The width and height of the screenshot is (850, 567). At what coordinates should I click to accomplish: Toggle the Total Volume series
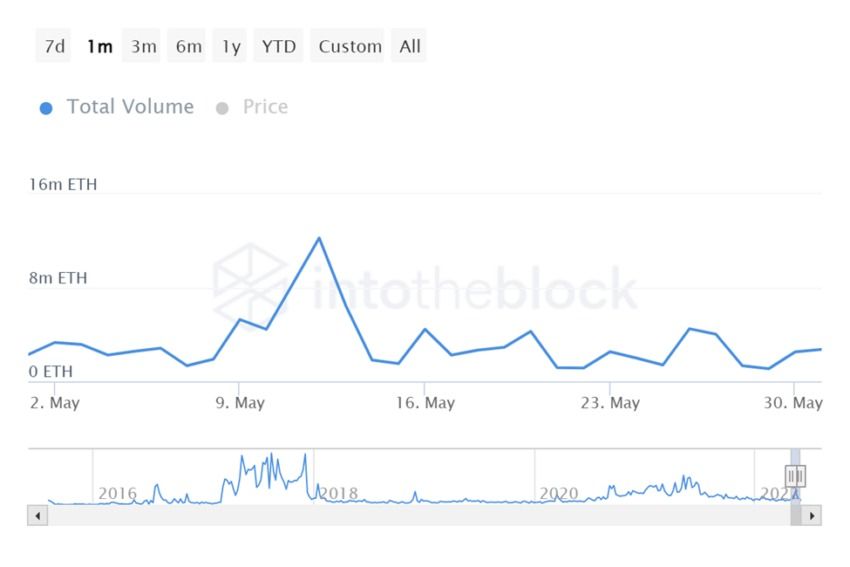coord(130,107)
